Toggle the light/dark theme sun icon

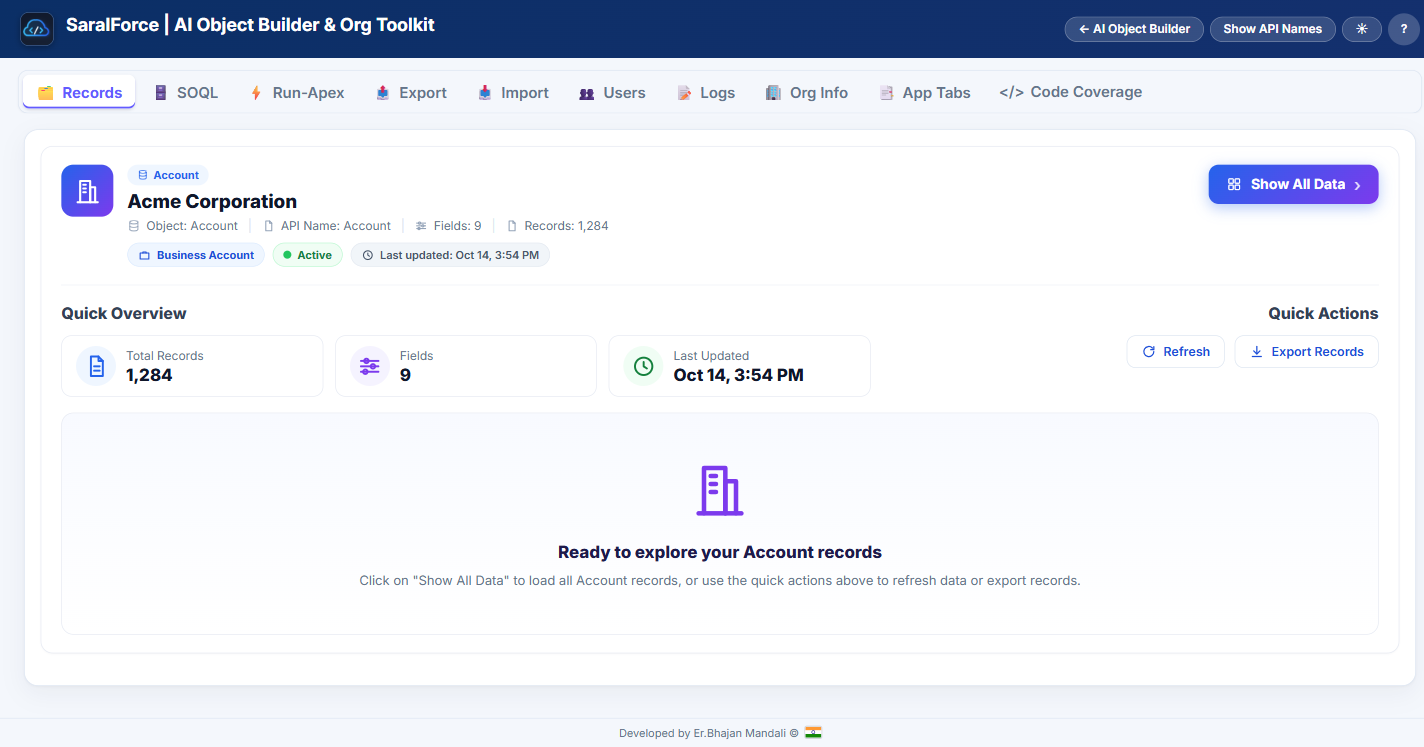tap(1361, 29)
